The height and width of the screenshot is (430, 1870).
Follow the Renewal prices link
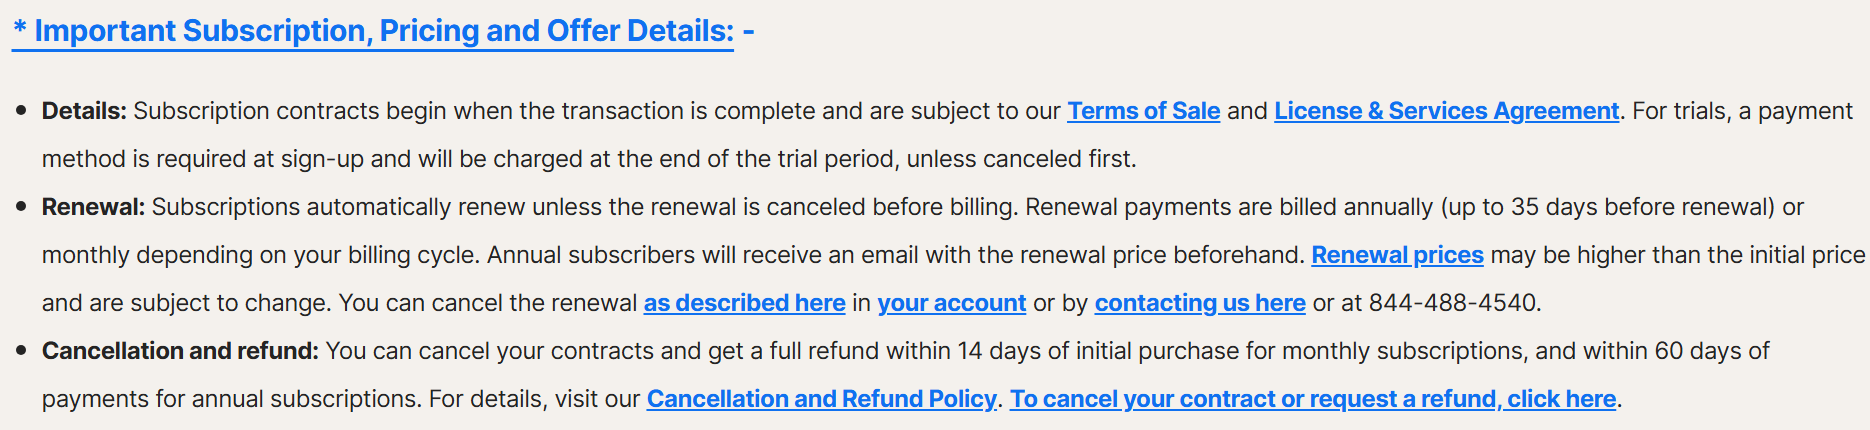click(x=1397, y=255)
